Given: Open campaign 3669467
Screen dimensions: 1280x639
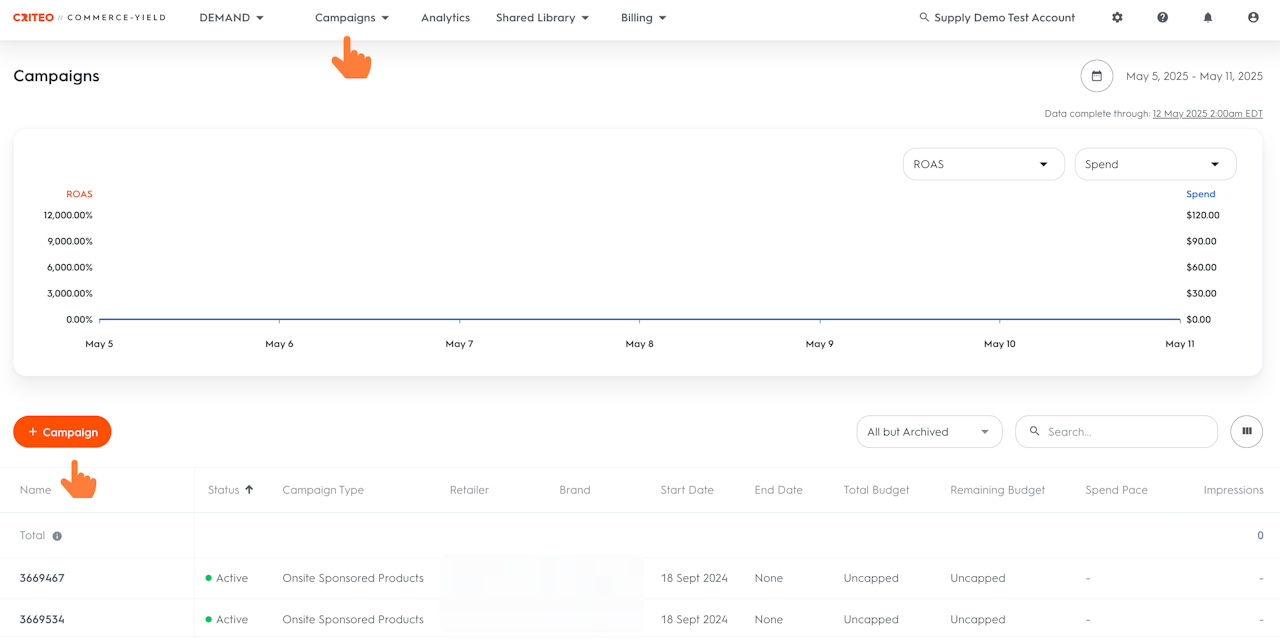Looking at the screenshot, I should pyautogui.click(x=42, y=578).
